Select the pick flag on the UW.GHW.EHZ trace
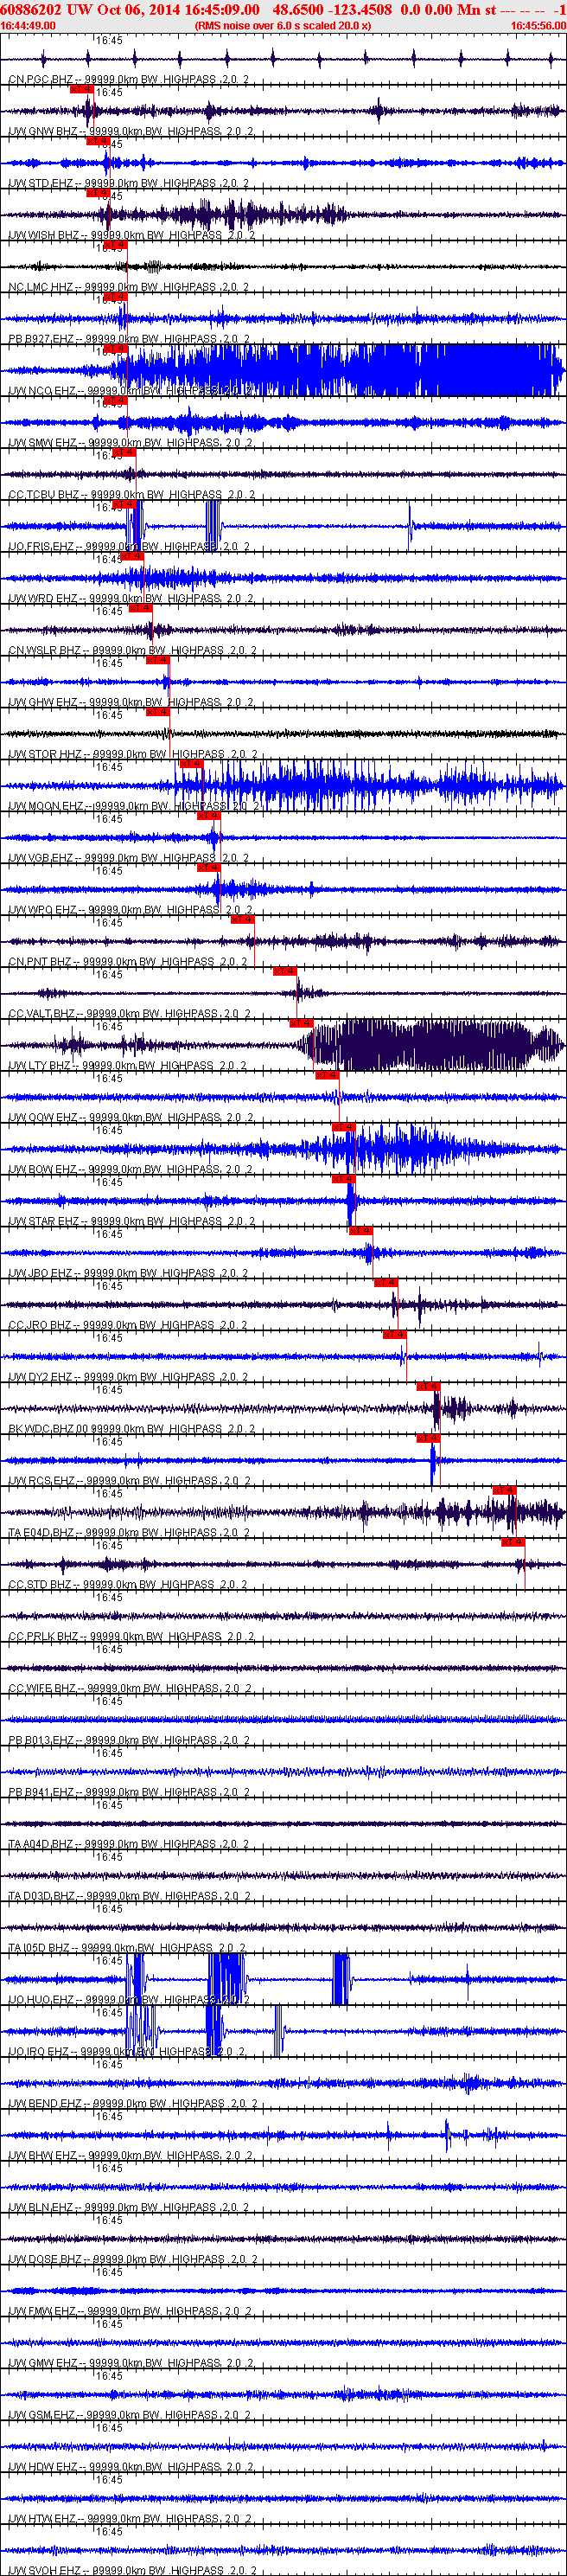 pyautogui.click(x=157, y=660)
